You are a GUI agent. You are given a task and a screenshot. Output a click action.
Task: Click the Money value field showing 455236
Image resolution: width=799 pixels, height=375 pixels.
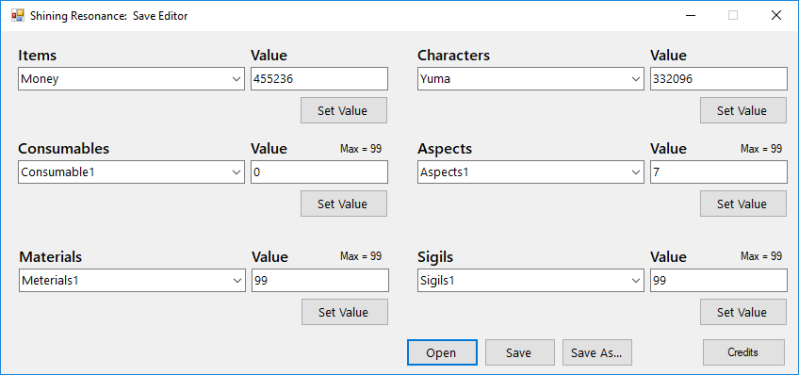[x=319, y=79]
